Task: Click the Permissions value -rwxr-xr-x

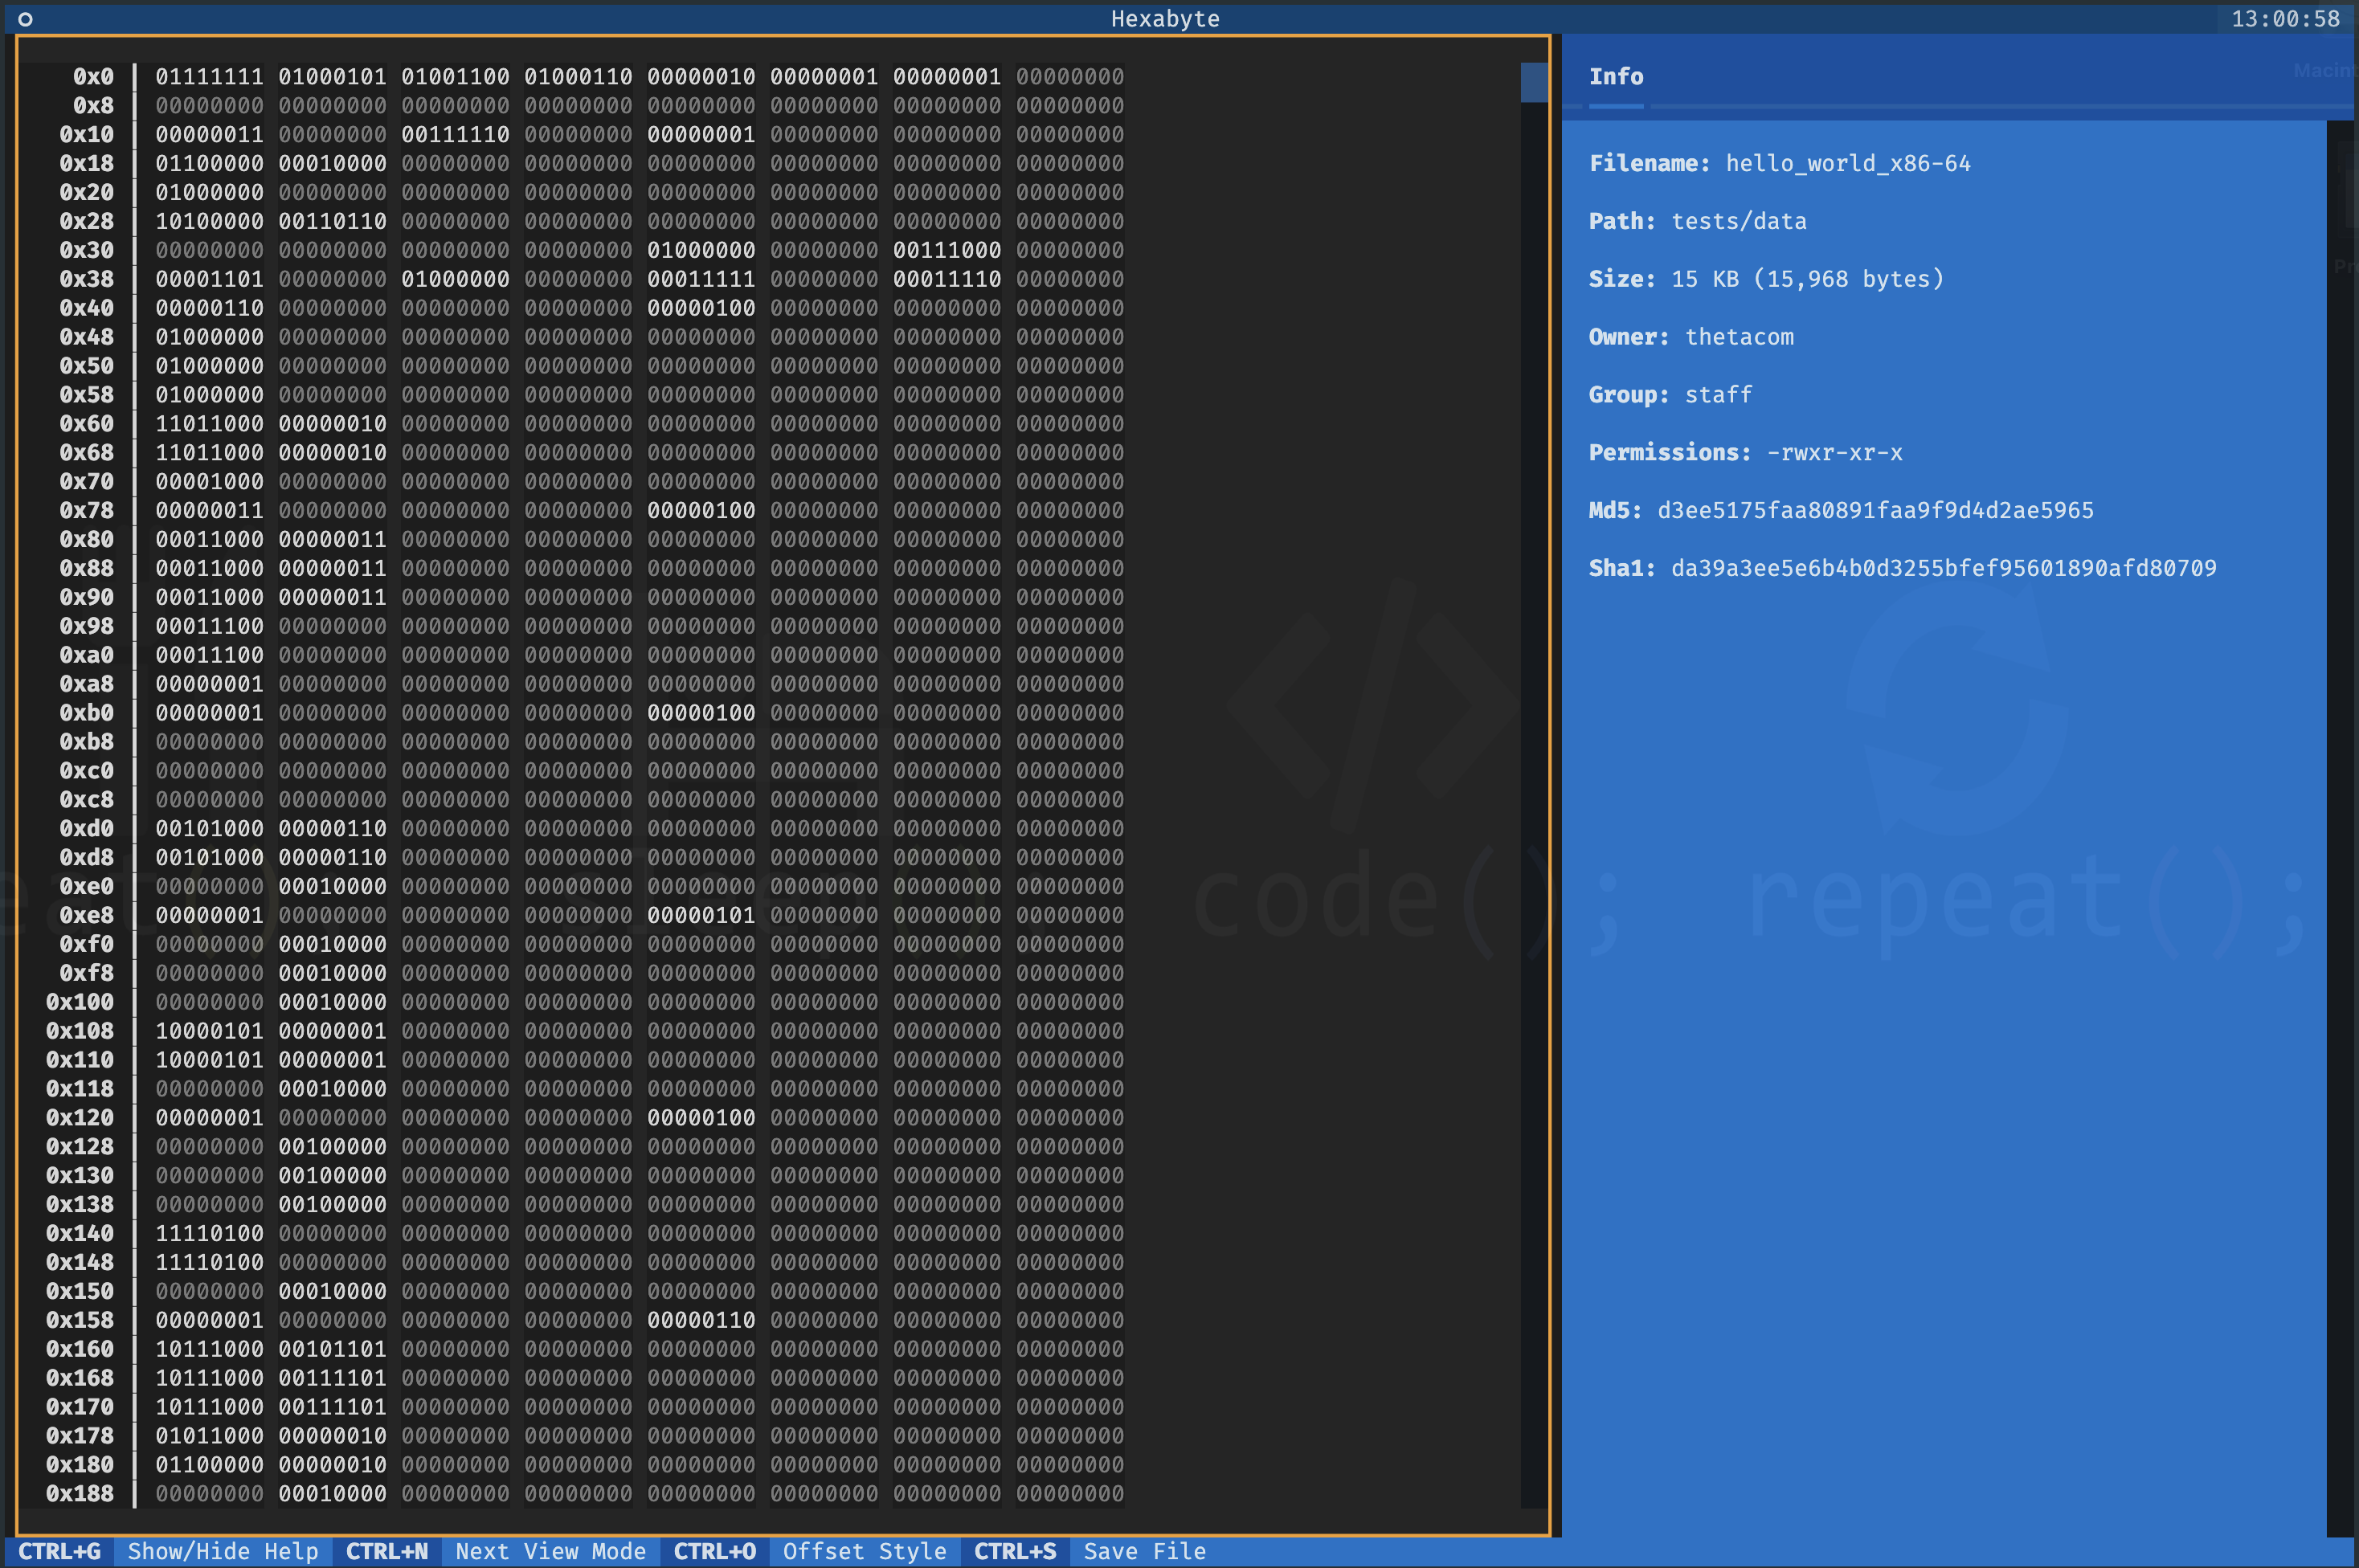Action: click(x=1834, y=453)
